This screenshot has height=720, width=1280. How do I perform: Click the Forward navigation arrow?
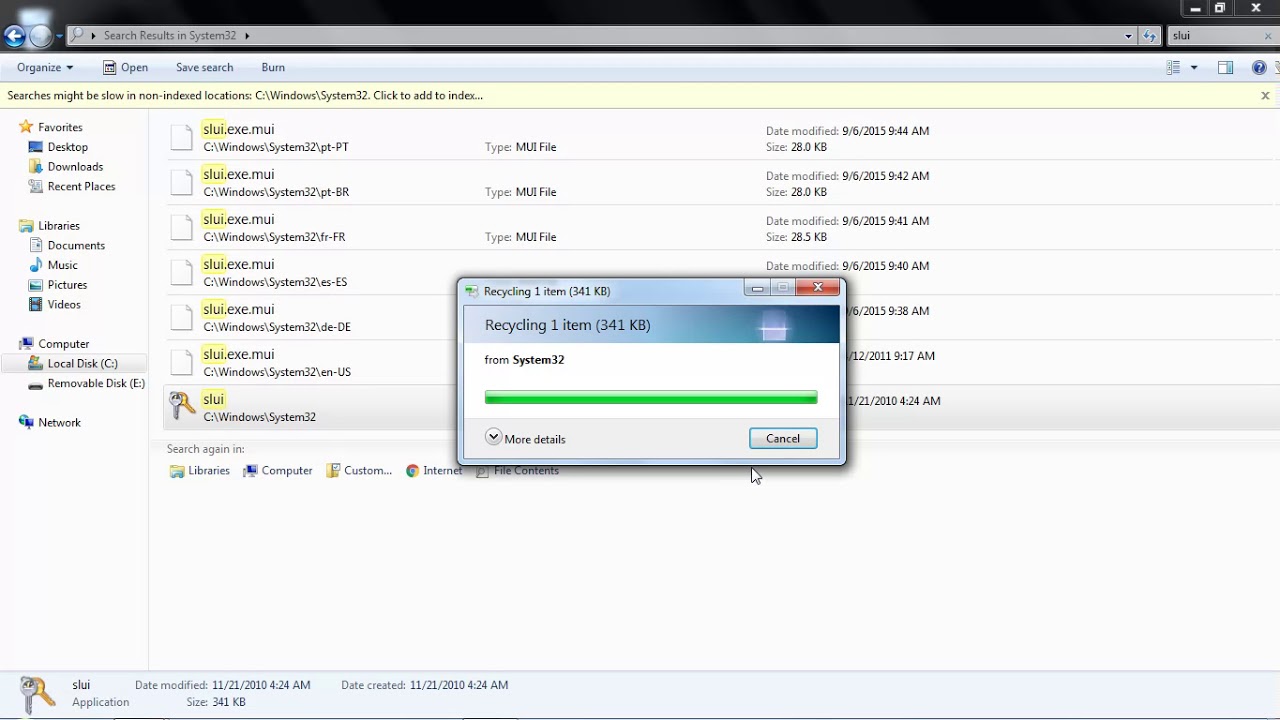(41, 36)
